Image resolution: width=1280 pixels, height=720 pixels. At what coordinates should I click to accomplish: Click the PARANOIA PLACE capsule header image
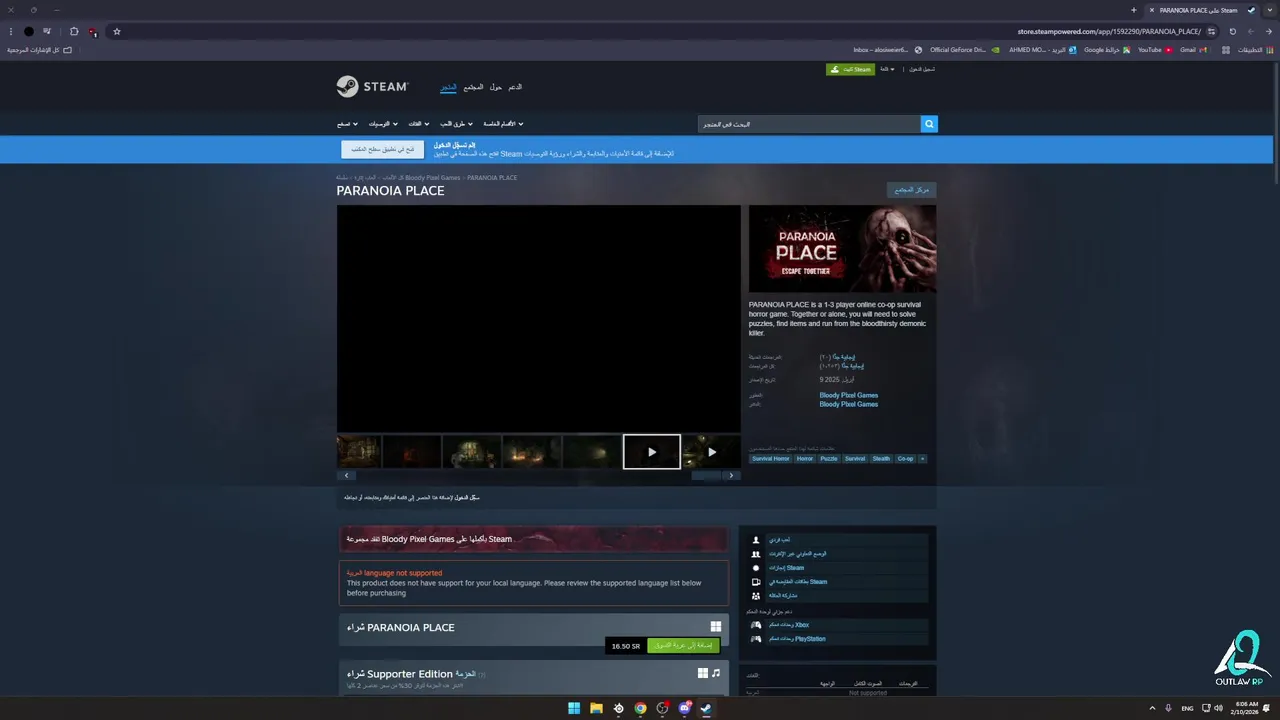(842, 249)
